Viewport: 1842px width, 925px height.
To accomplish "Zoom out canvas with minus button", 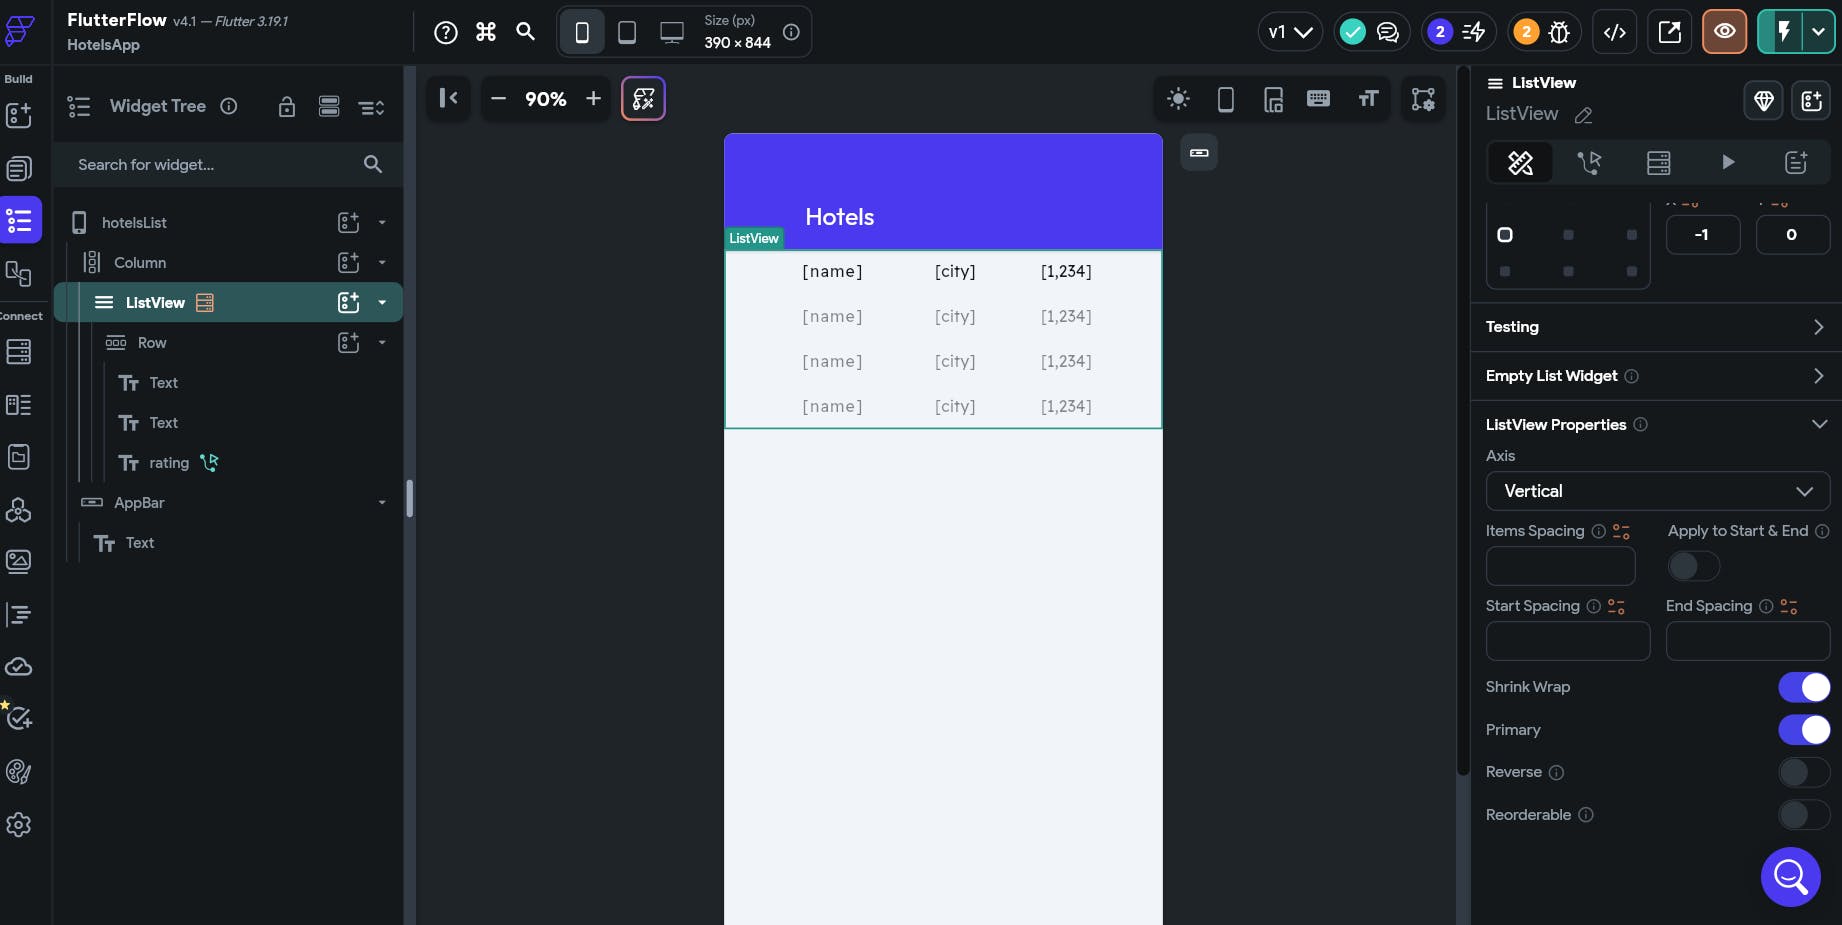I will (498, 98).
